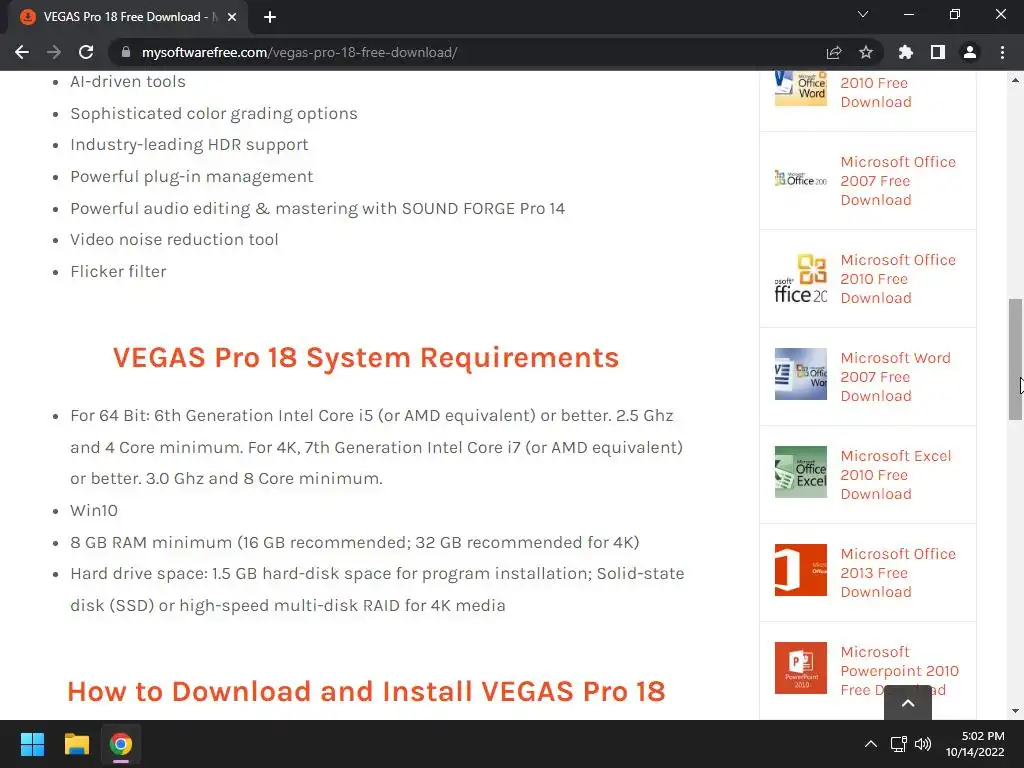1024x768 pixels.
Task: Click the Office Word 2010 thumbnail
Action: (x=801, y=88)
